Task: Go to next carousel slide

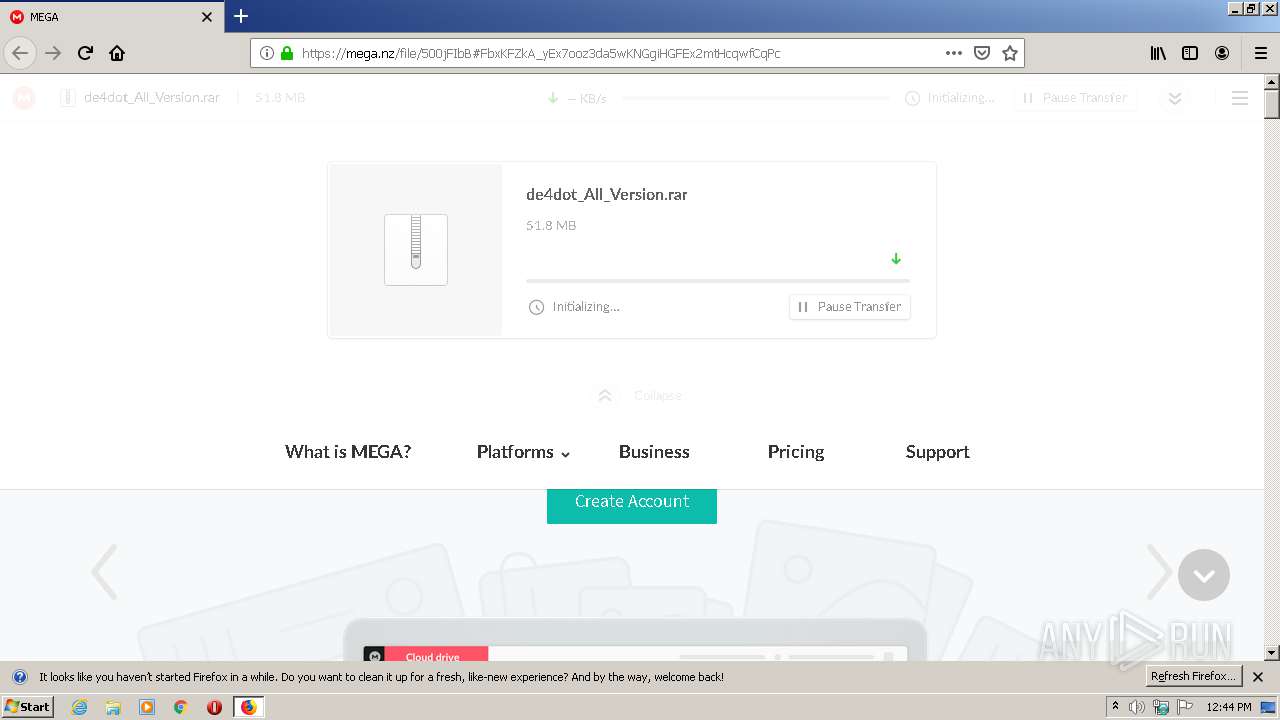Action: click(x=1159, y=572)
